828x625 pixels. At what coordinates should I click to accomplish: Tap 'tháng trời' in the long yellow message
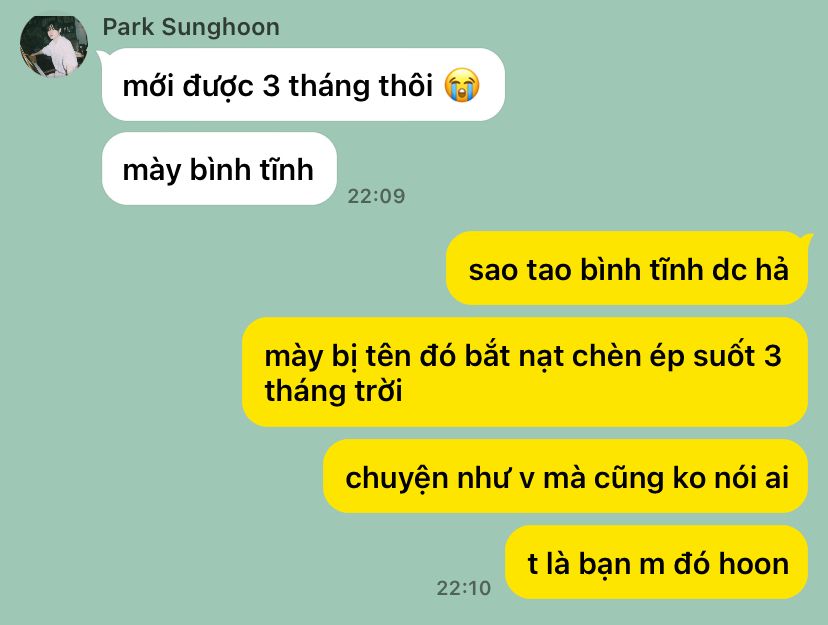click(334, 391)
